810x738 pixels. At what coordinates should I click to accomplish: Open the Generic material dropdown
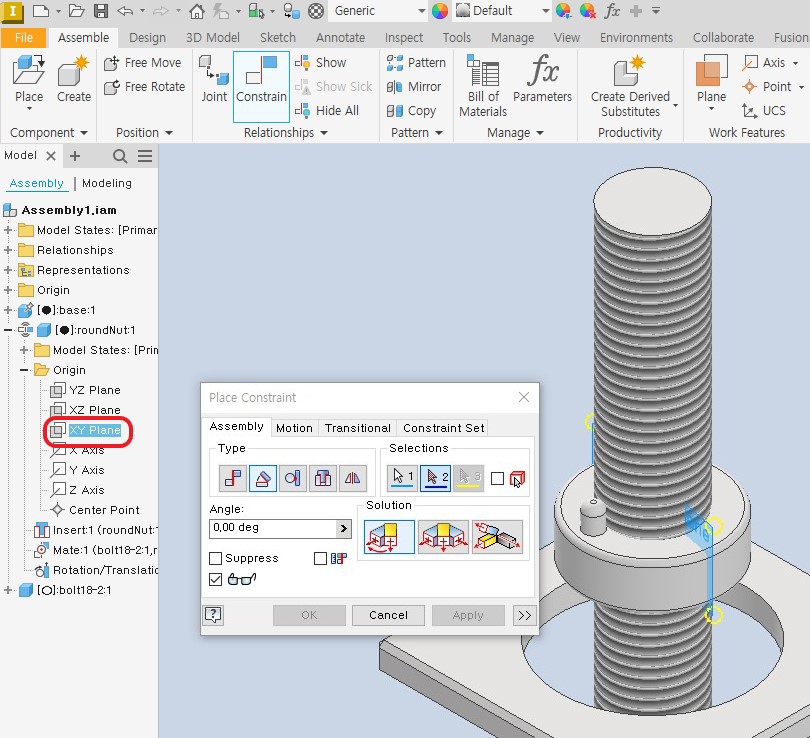[422, 11]
